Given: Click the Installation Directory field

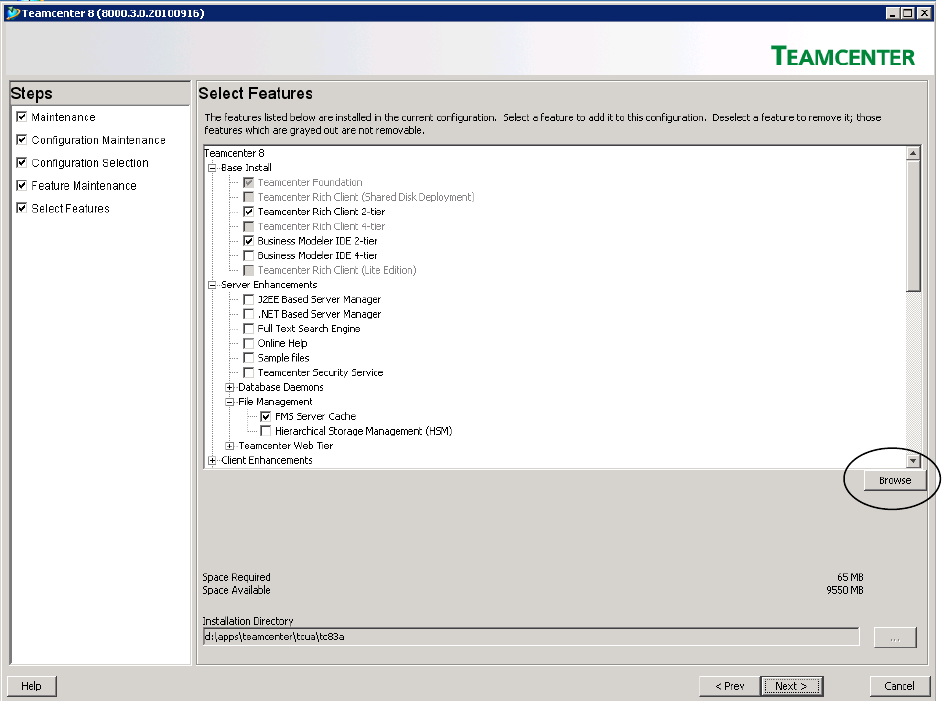Looking at the screenshot, I should coord(531,637).
